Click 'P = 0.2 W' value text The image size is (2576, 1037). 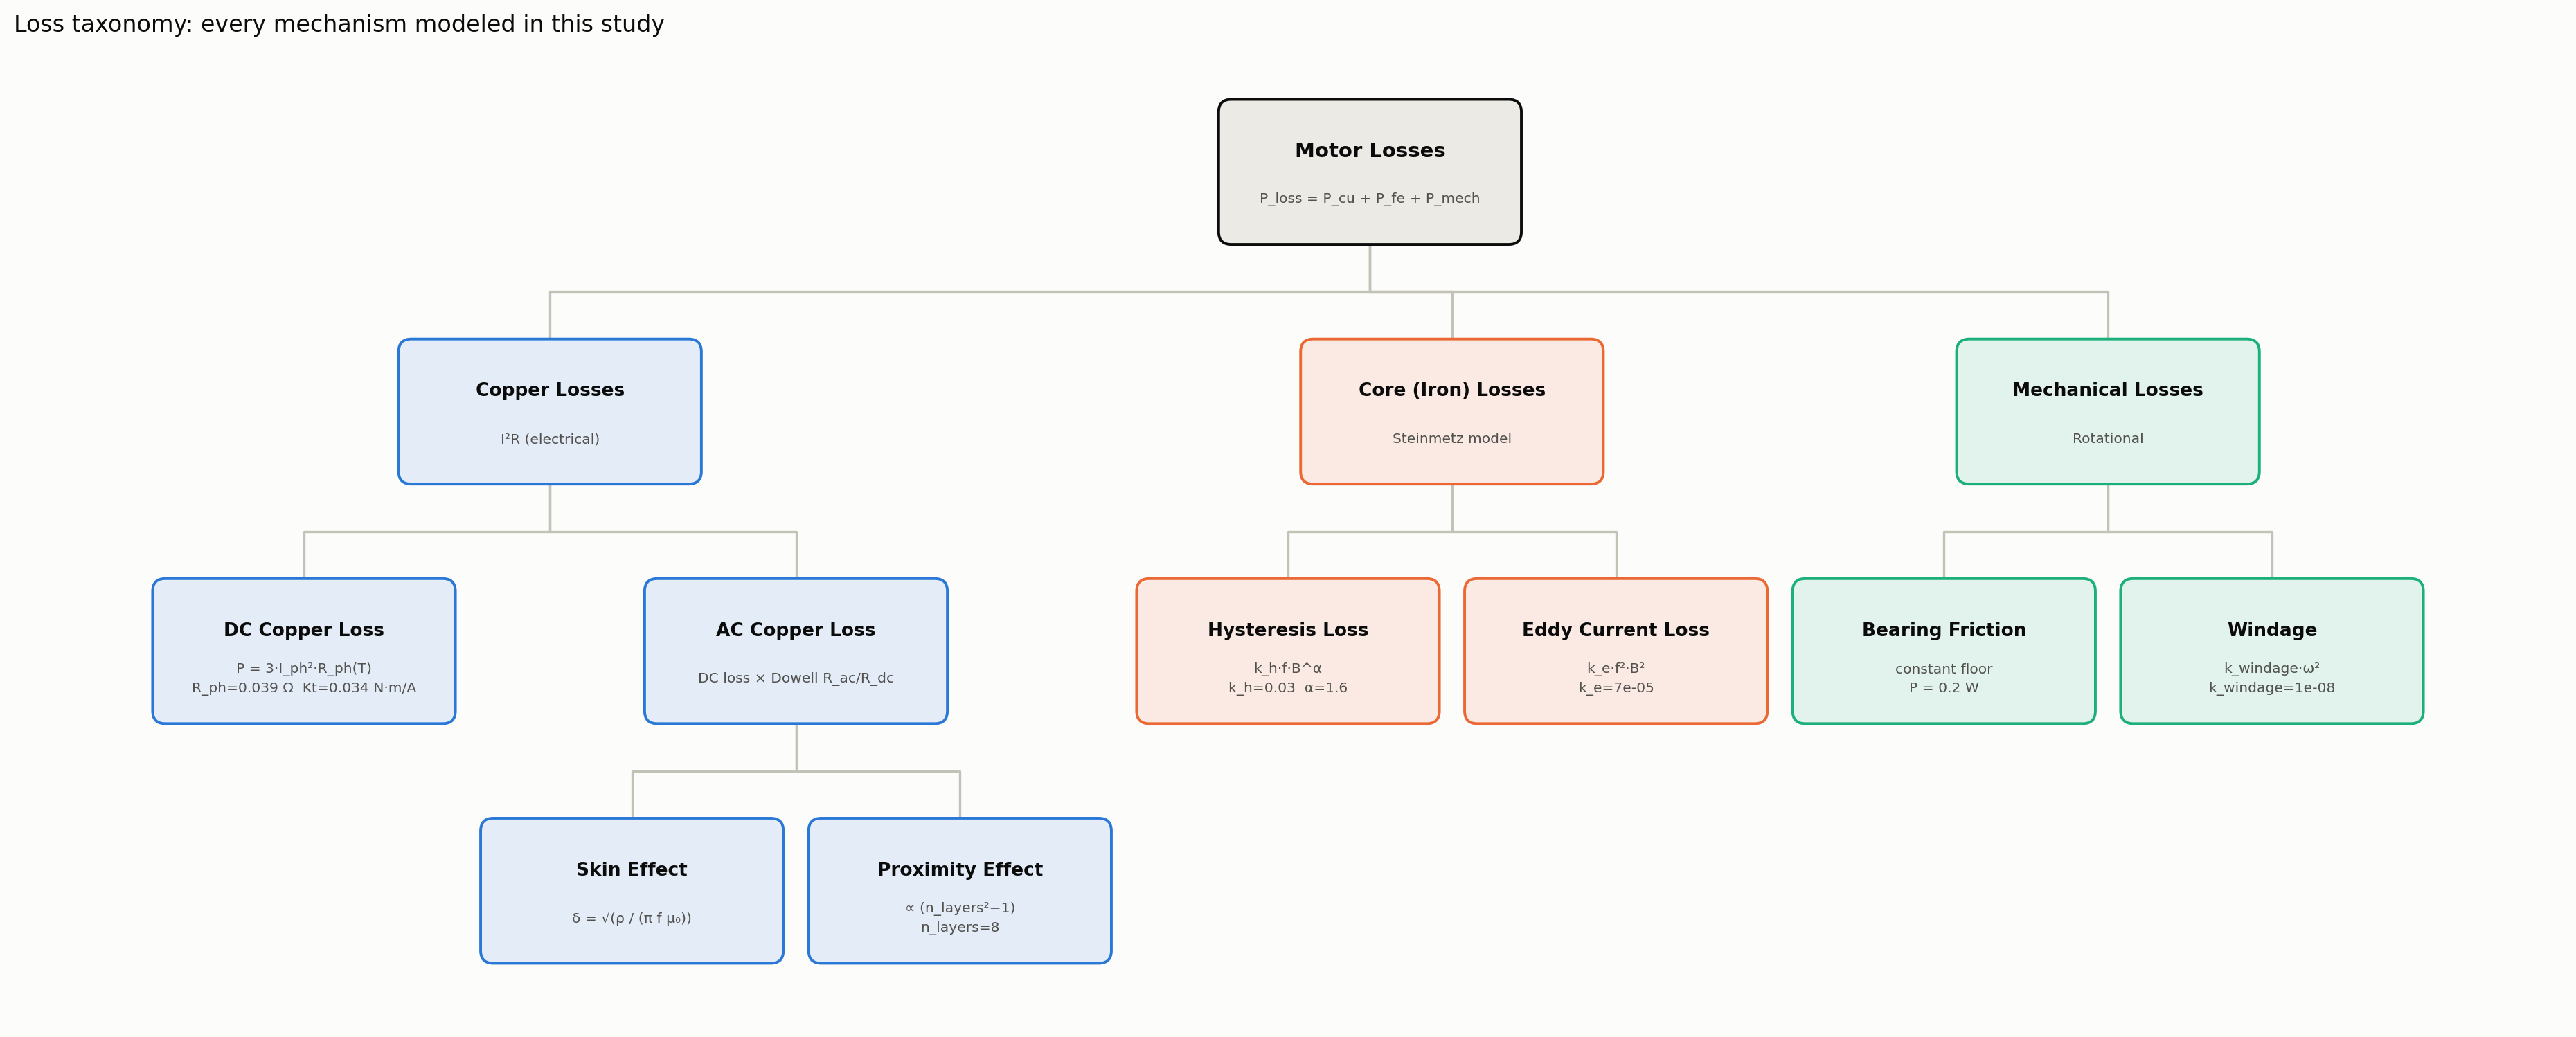click(1943, 688)
